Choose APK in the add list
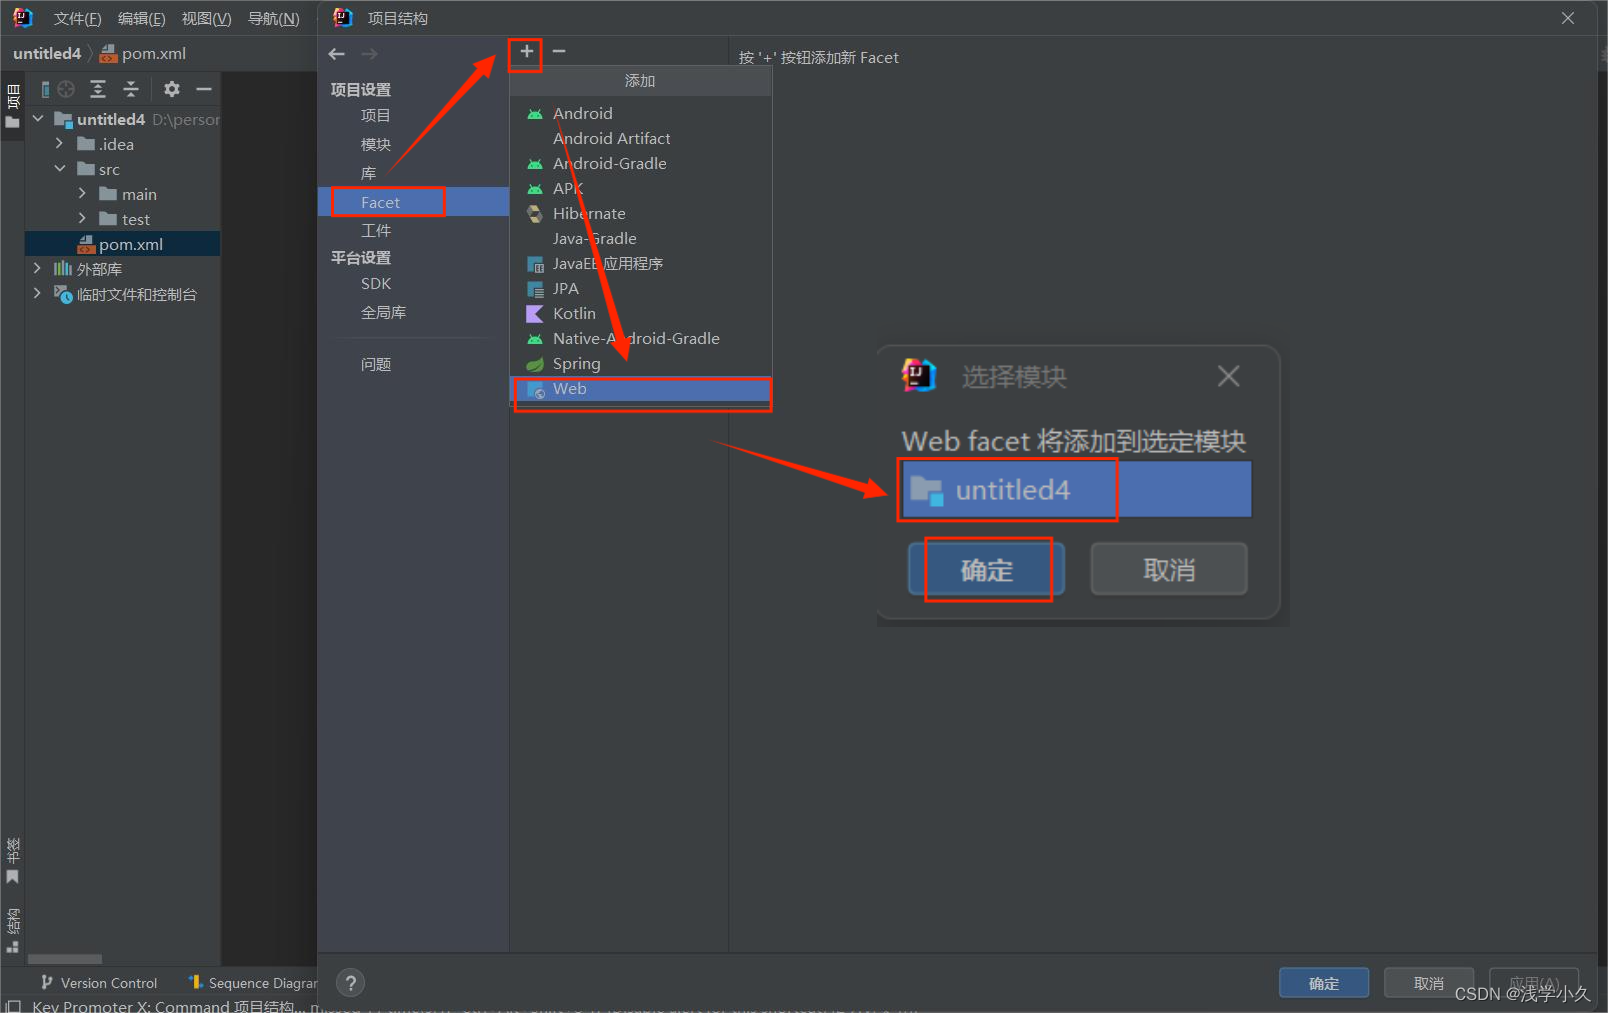1608x1013 pixels. 640,189
